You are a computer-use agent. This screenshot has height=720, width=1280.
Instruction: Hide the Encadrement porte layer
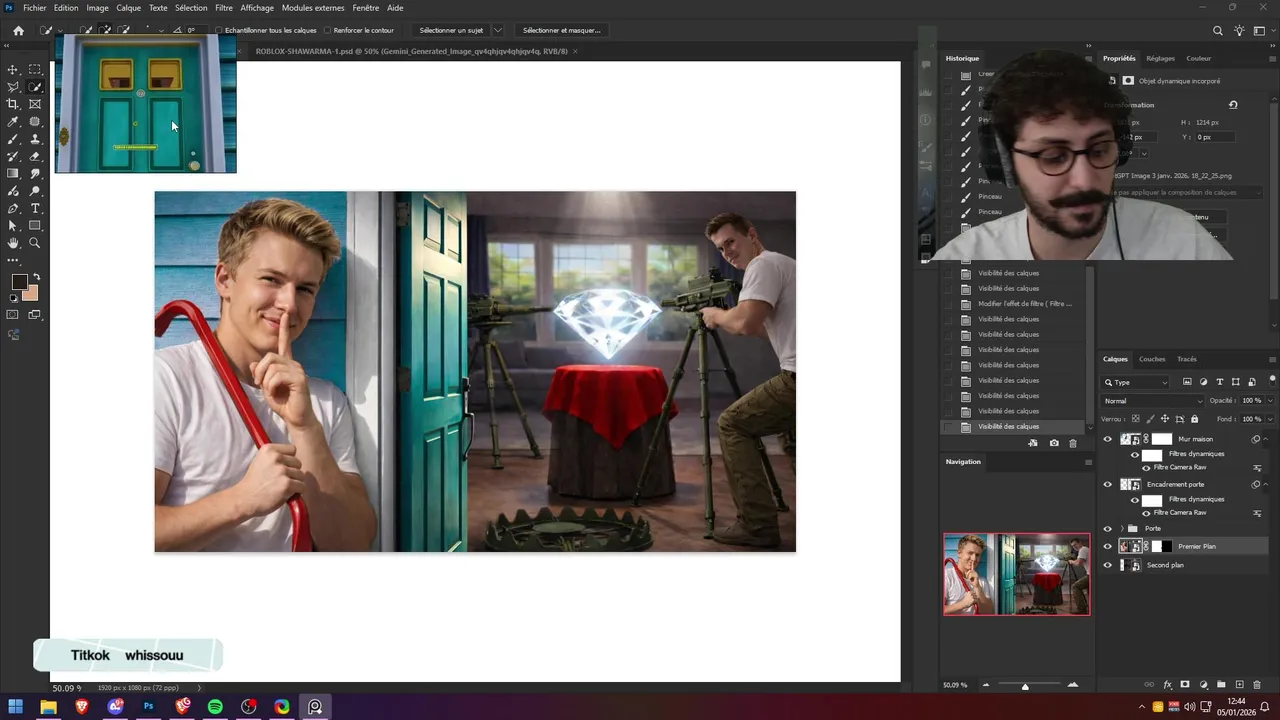[1107, 484]
